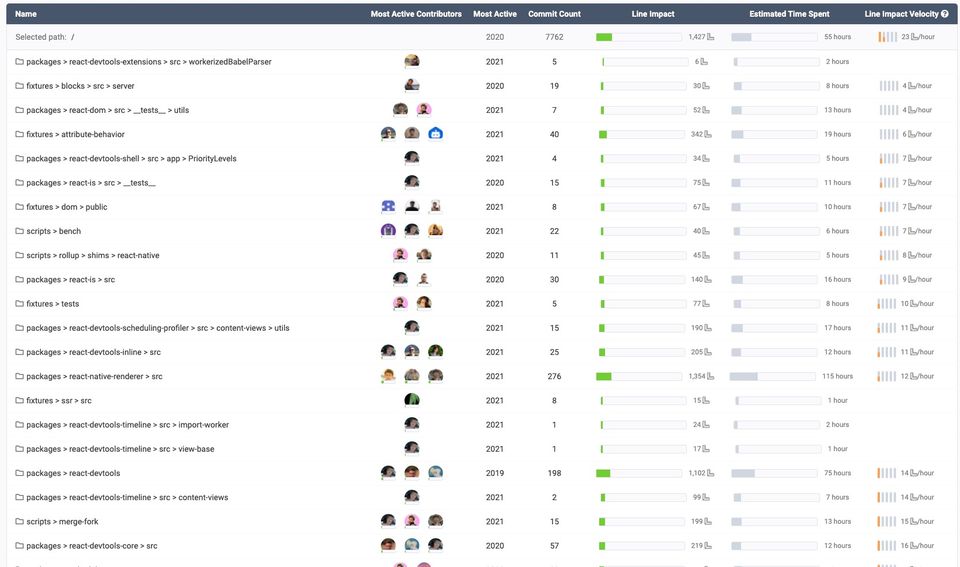Open fixtures > dom > public
The width and height of the screenshot is (960, 567).
pos(67,207)
